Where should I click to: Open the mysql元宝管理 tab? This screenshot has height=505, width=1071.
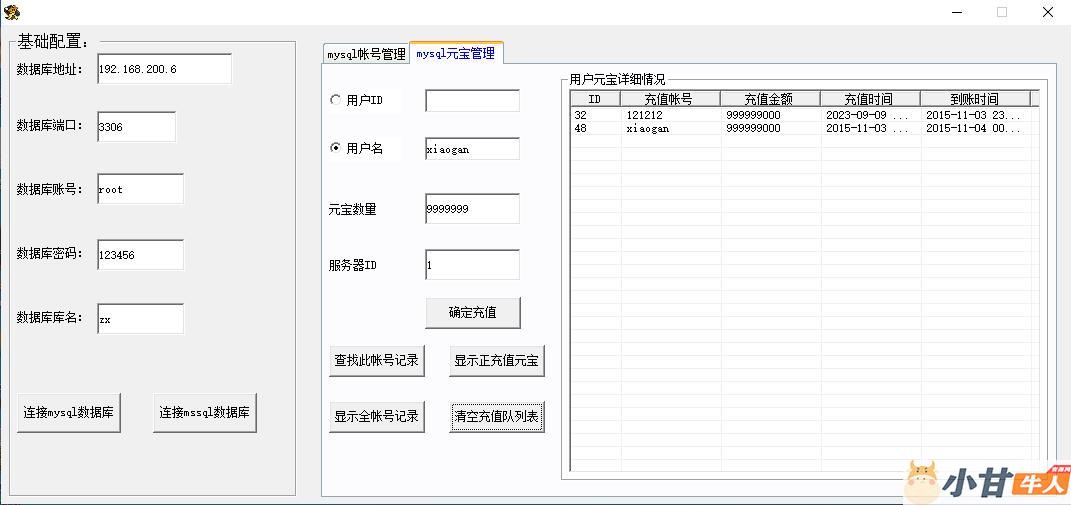coord(455,53)
